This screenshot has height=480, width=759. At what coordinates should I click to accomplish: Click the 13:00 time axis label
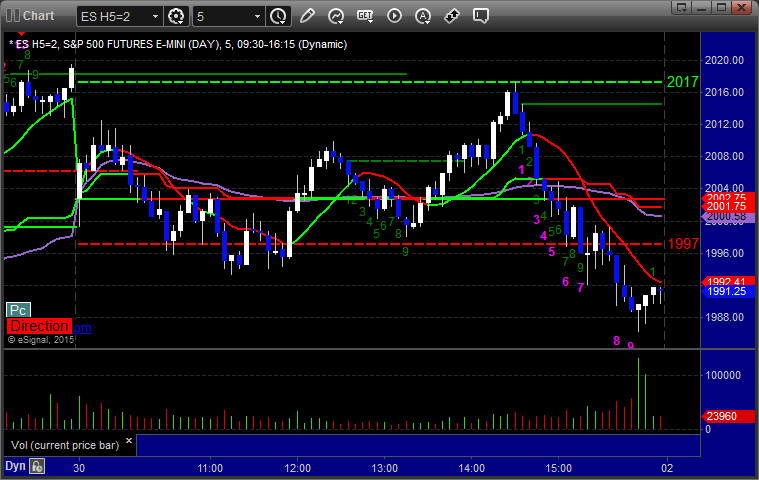click(x=384, y=468)
